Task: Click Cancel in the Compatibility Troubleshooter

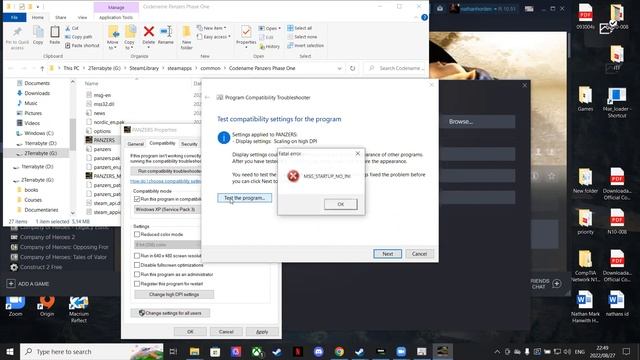Action: pos(419,254)
